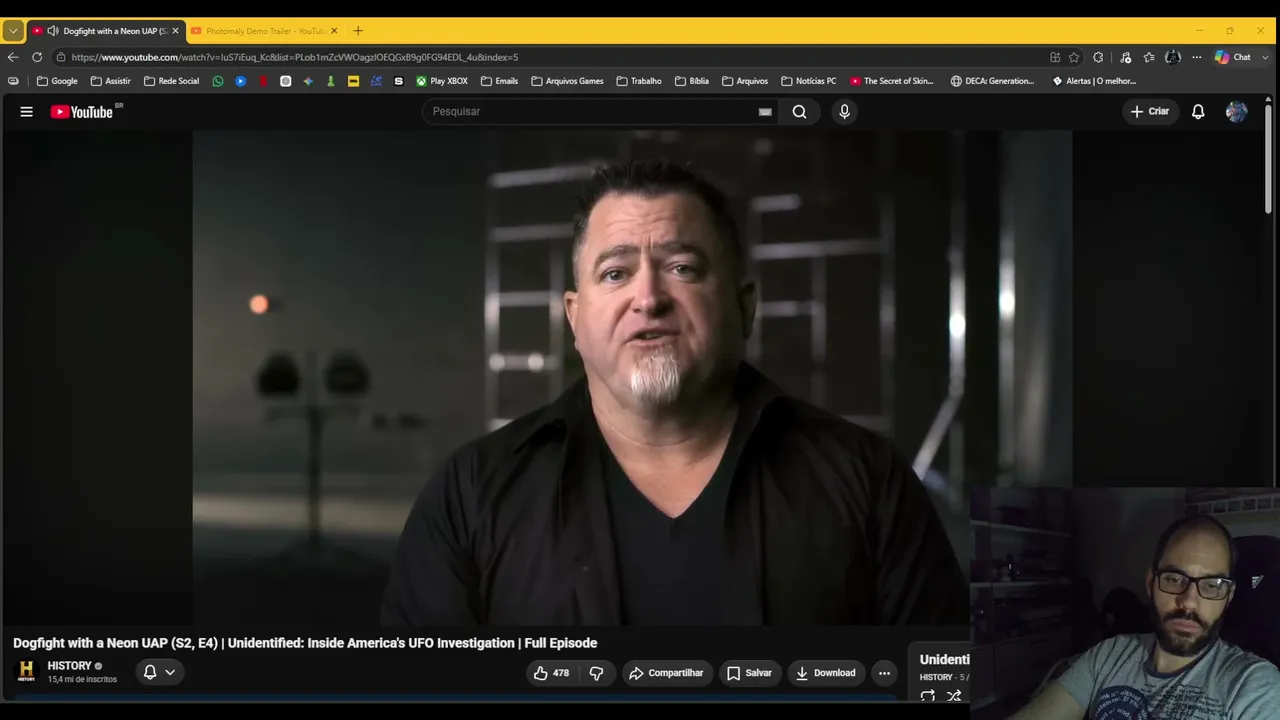The image size is (1280, 720).
Task: Open HISTORY channel avatar
Action: [27, 671]
